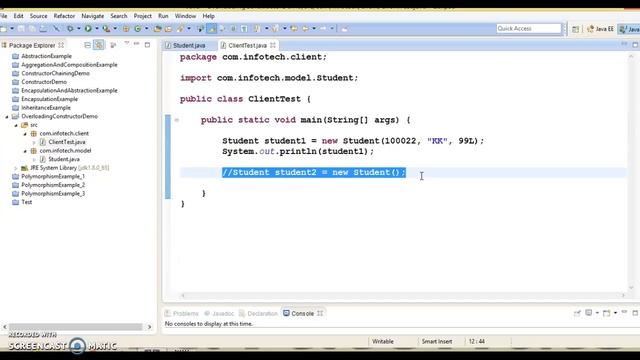Screen dimensions: 640x360
Task: Select Student.java in Package Explorer
Action: tap(64, 159)
